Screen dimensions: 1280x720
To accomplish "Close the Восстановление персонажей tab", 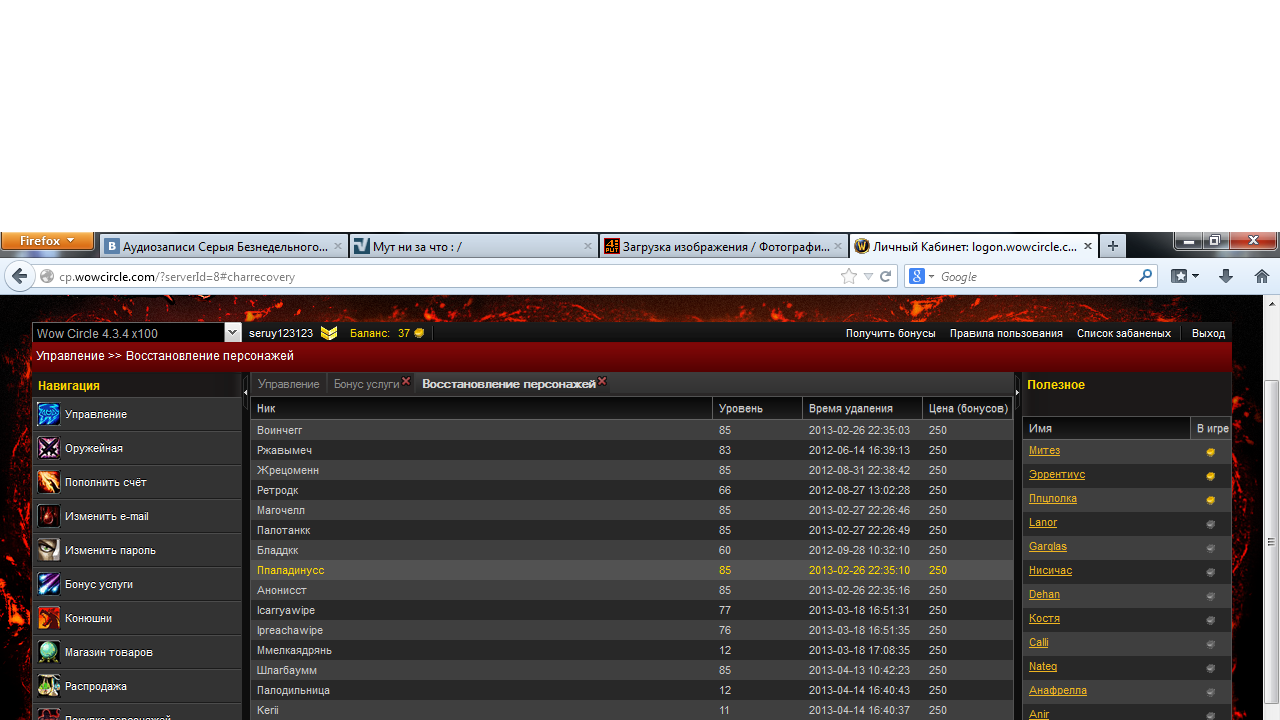I will point(602,381).
